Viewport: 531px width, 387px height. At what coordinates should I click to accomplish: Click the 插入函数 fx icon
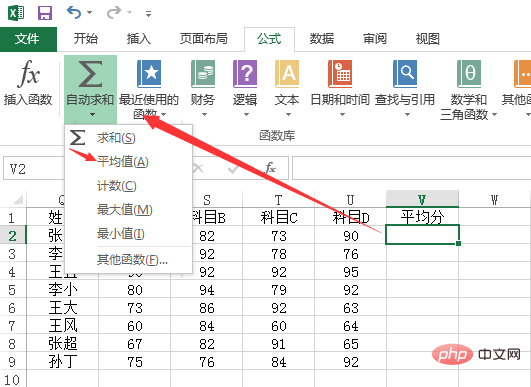coord(28,73)
